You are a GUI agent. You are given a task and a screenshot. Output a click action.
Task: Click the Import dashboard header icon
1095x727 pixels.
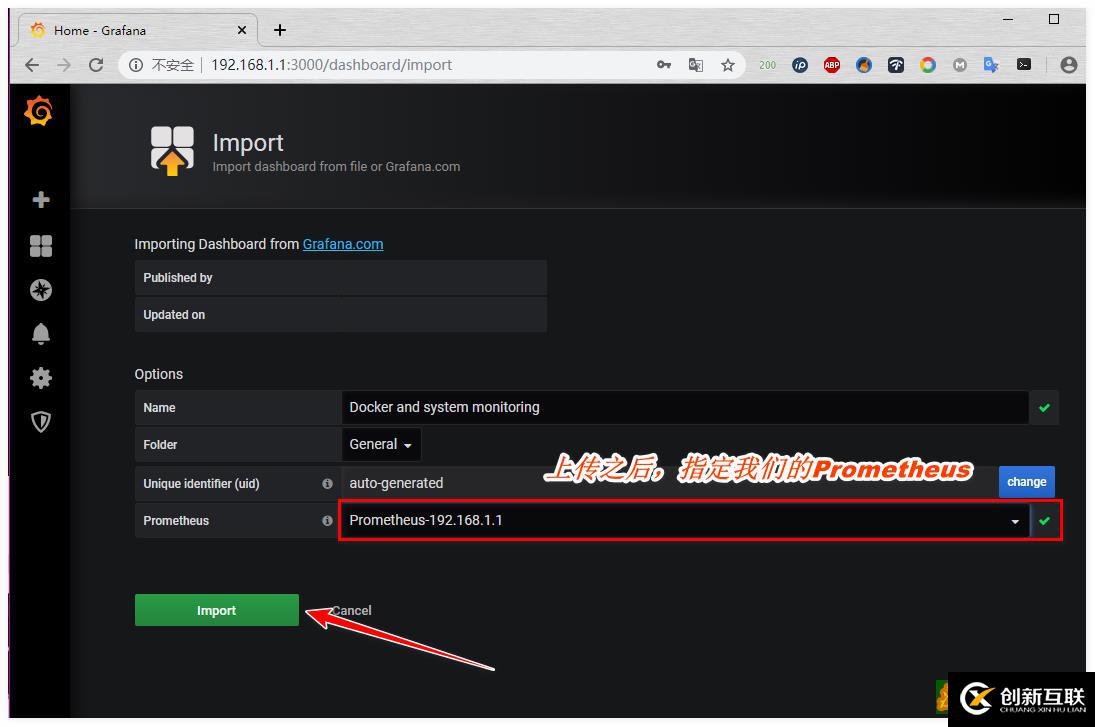pos(172,150)
